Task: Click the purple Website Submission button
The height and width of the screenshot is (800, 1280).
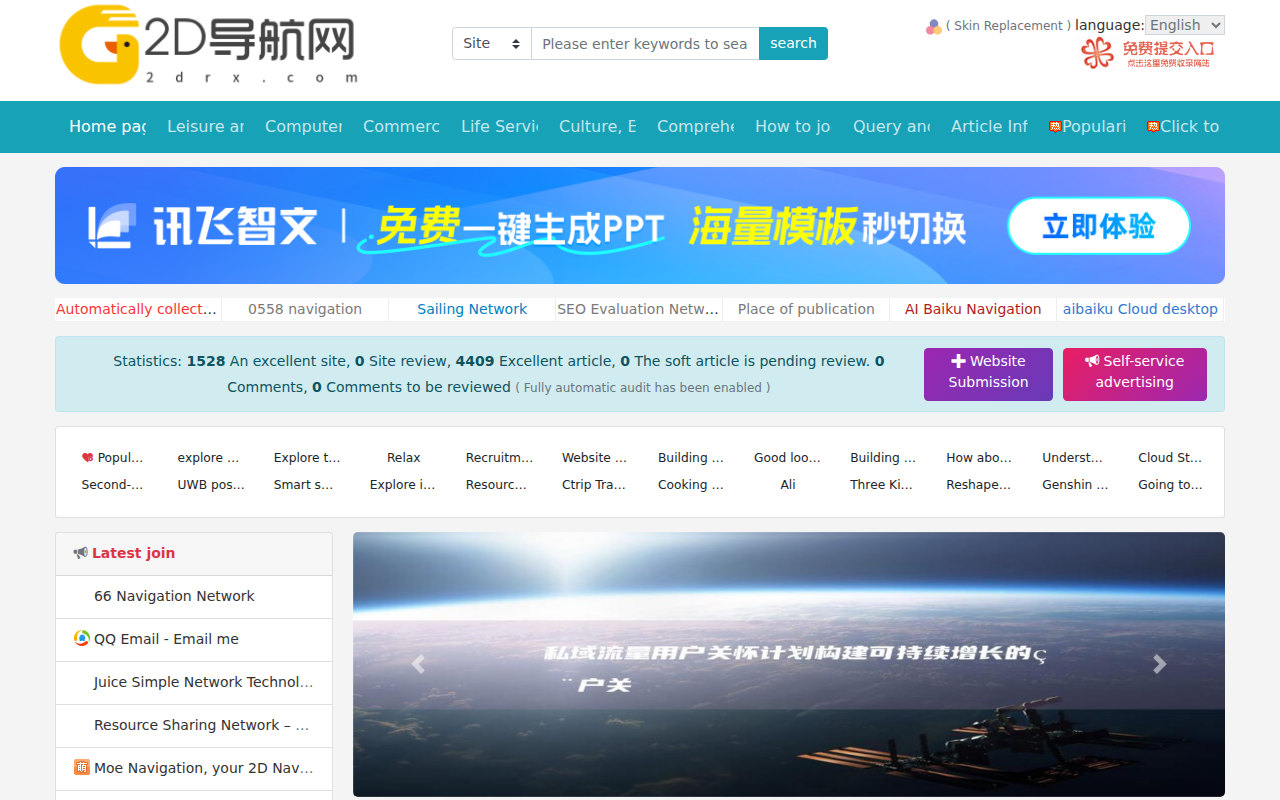Action: (x=988, y=374)
